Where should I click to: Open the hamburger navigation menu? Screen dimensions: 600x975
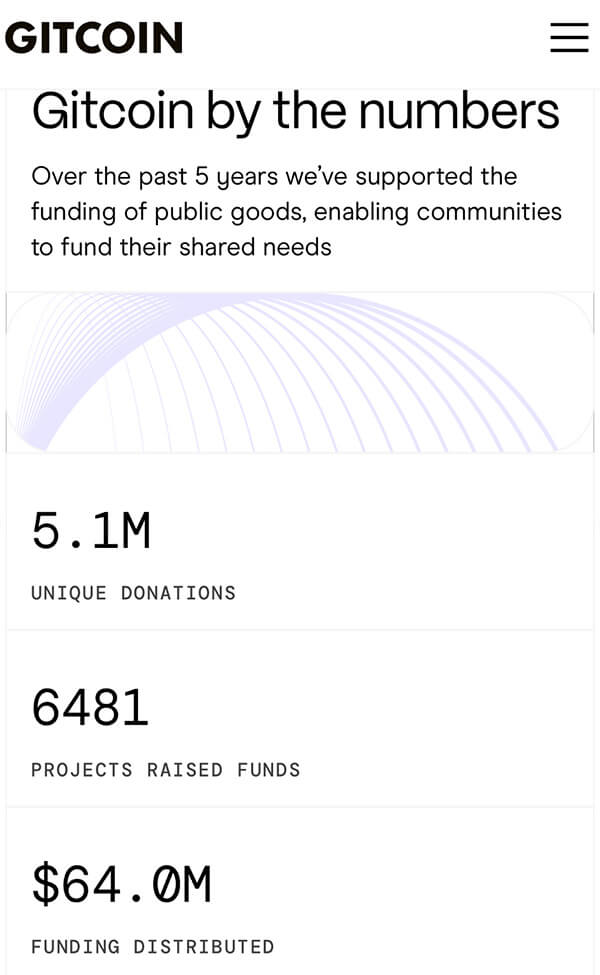(x=569, y=37)
